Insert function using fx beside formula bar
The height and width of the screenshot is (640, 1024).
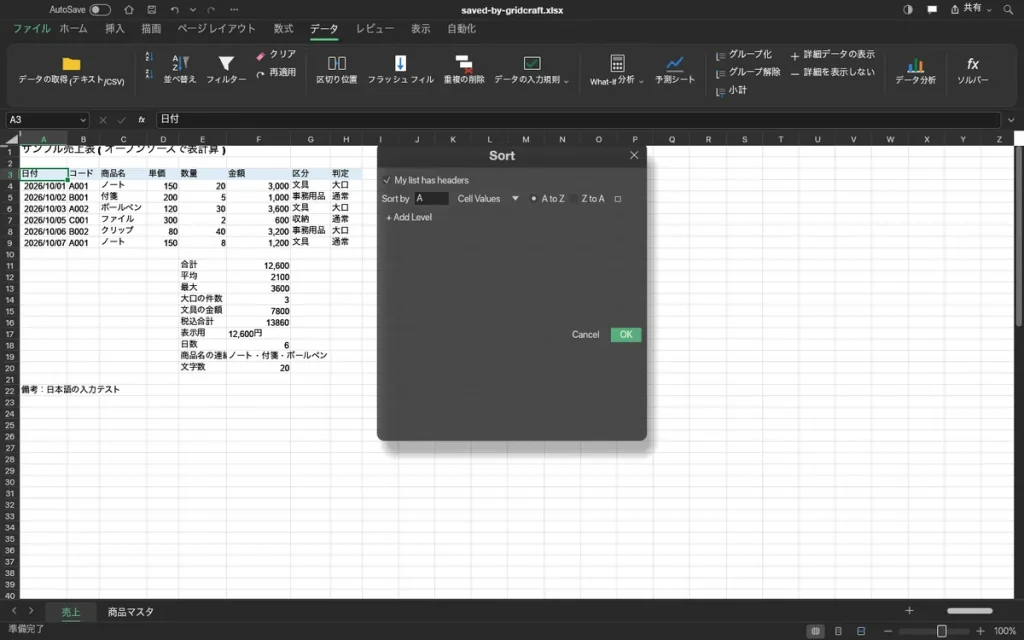pyautogui.click(x=142, y=120)
